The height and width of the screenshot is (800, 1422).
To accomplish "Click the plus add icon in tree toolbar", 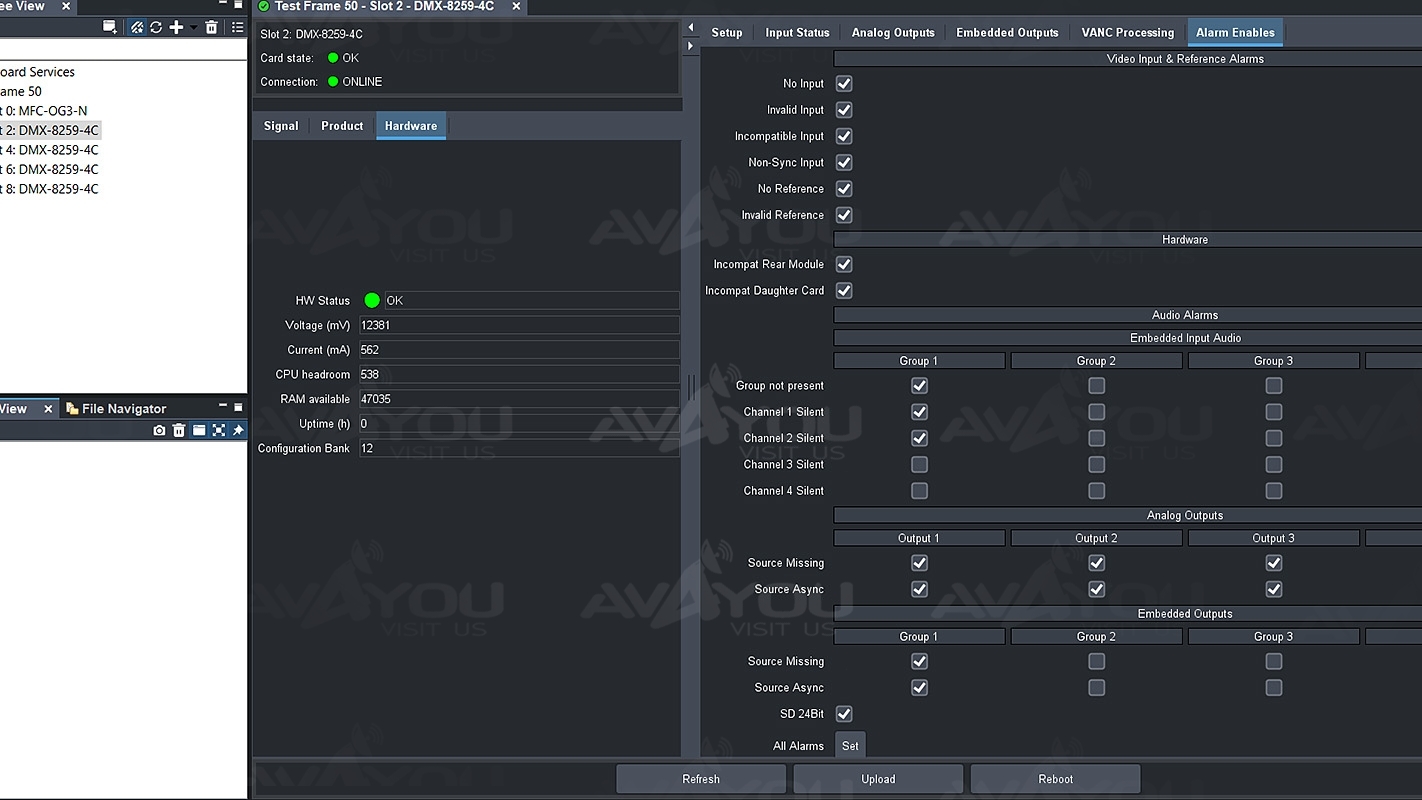I will click(176, 27).
